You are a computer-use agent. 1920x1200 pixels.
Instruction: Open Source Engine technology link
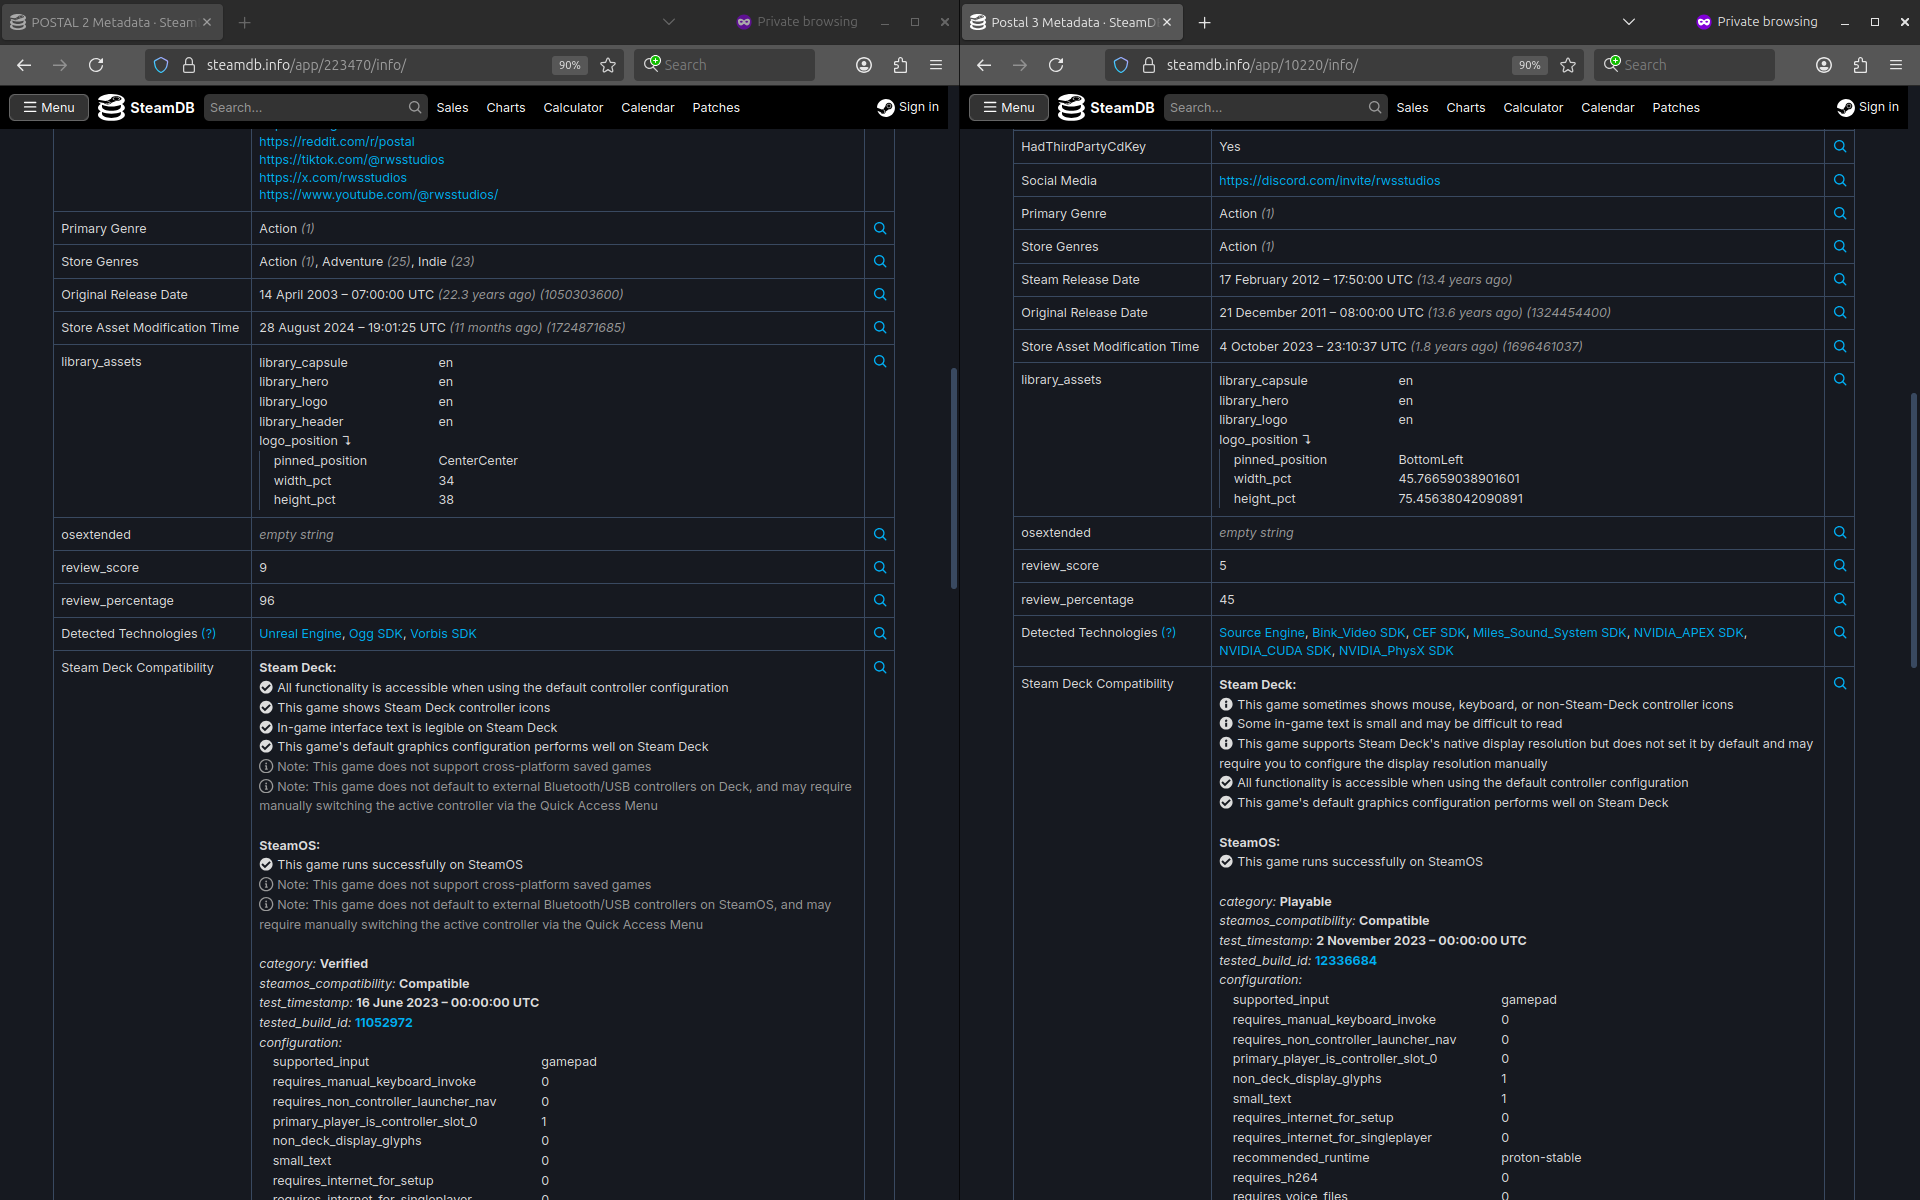(x=1261, y=633)
